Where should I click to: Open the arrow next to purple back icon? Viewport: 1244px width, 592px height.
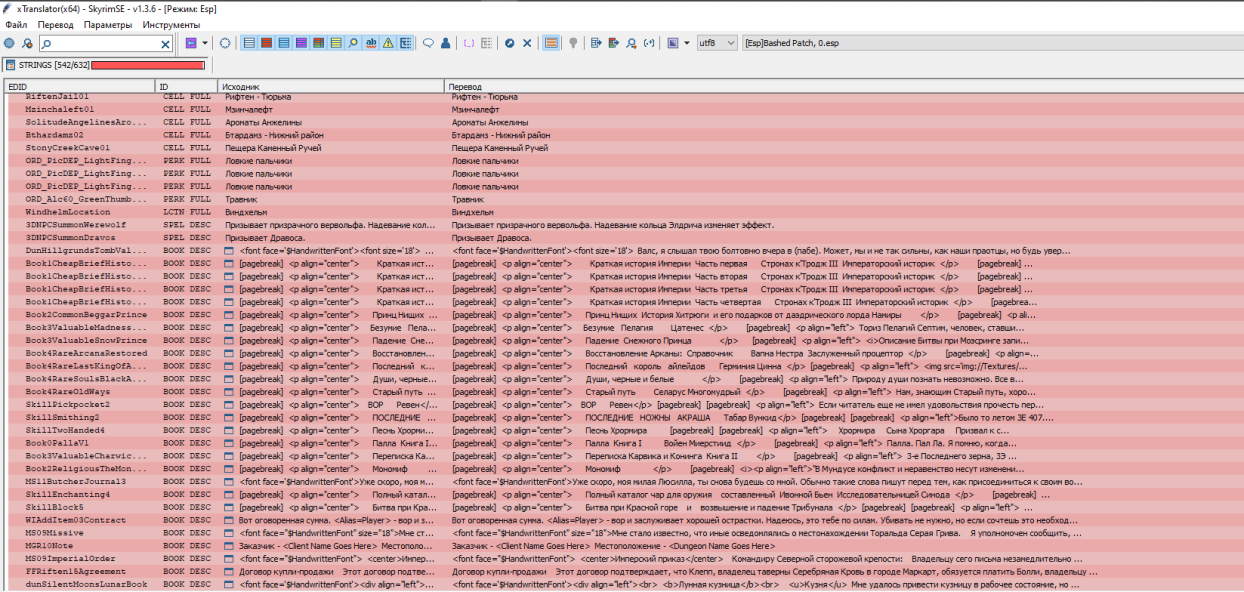tap(205, 43)
